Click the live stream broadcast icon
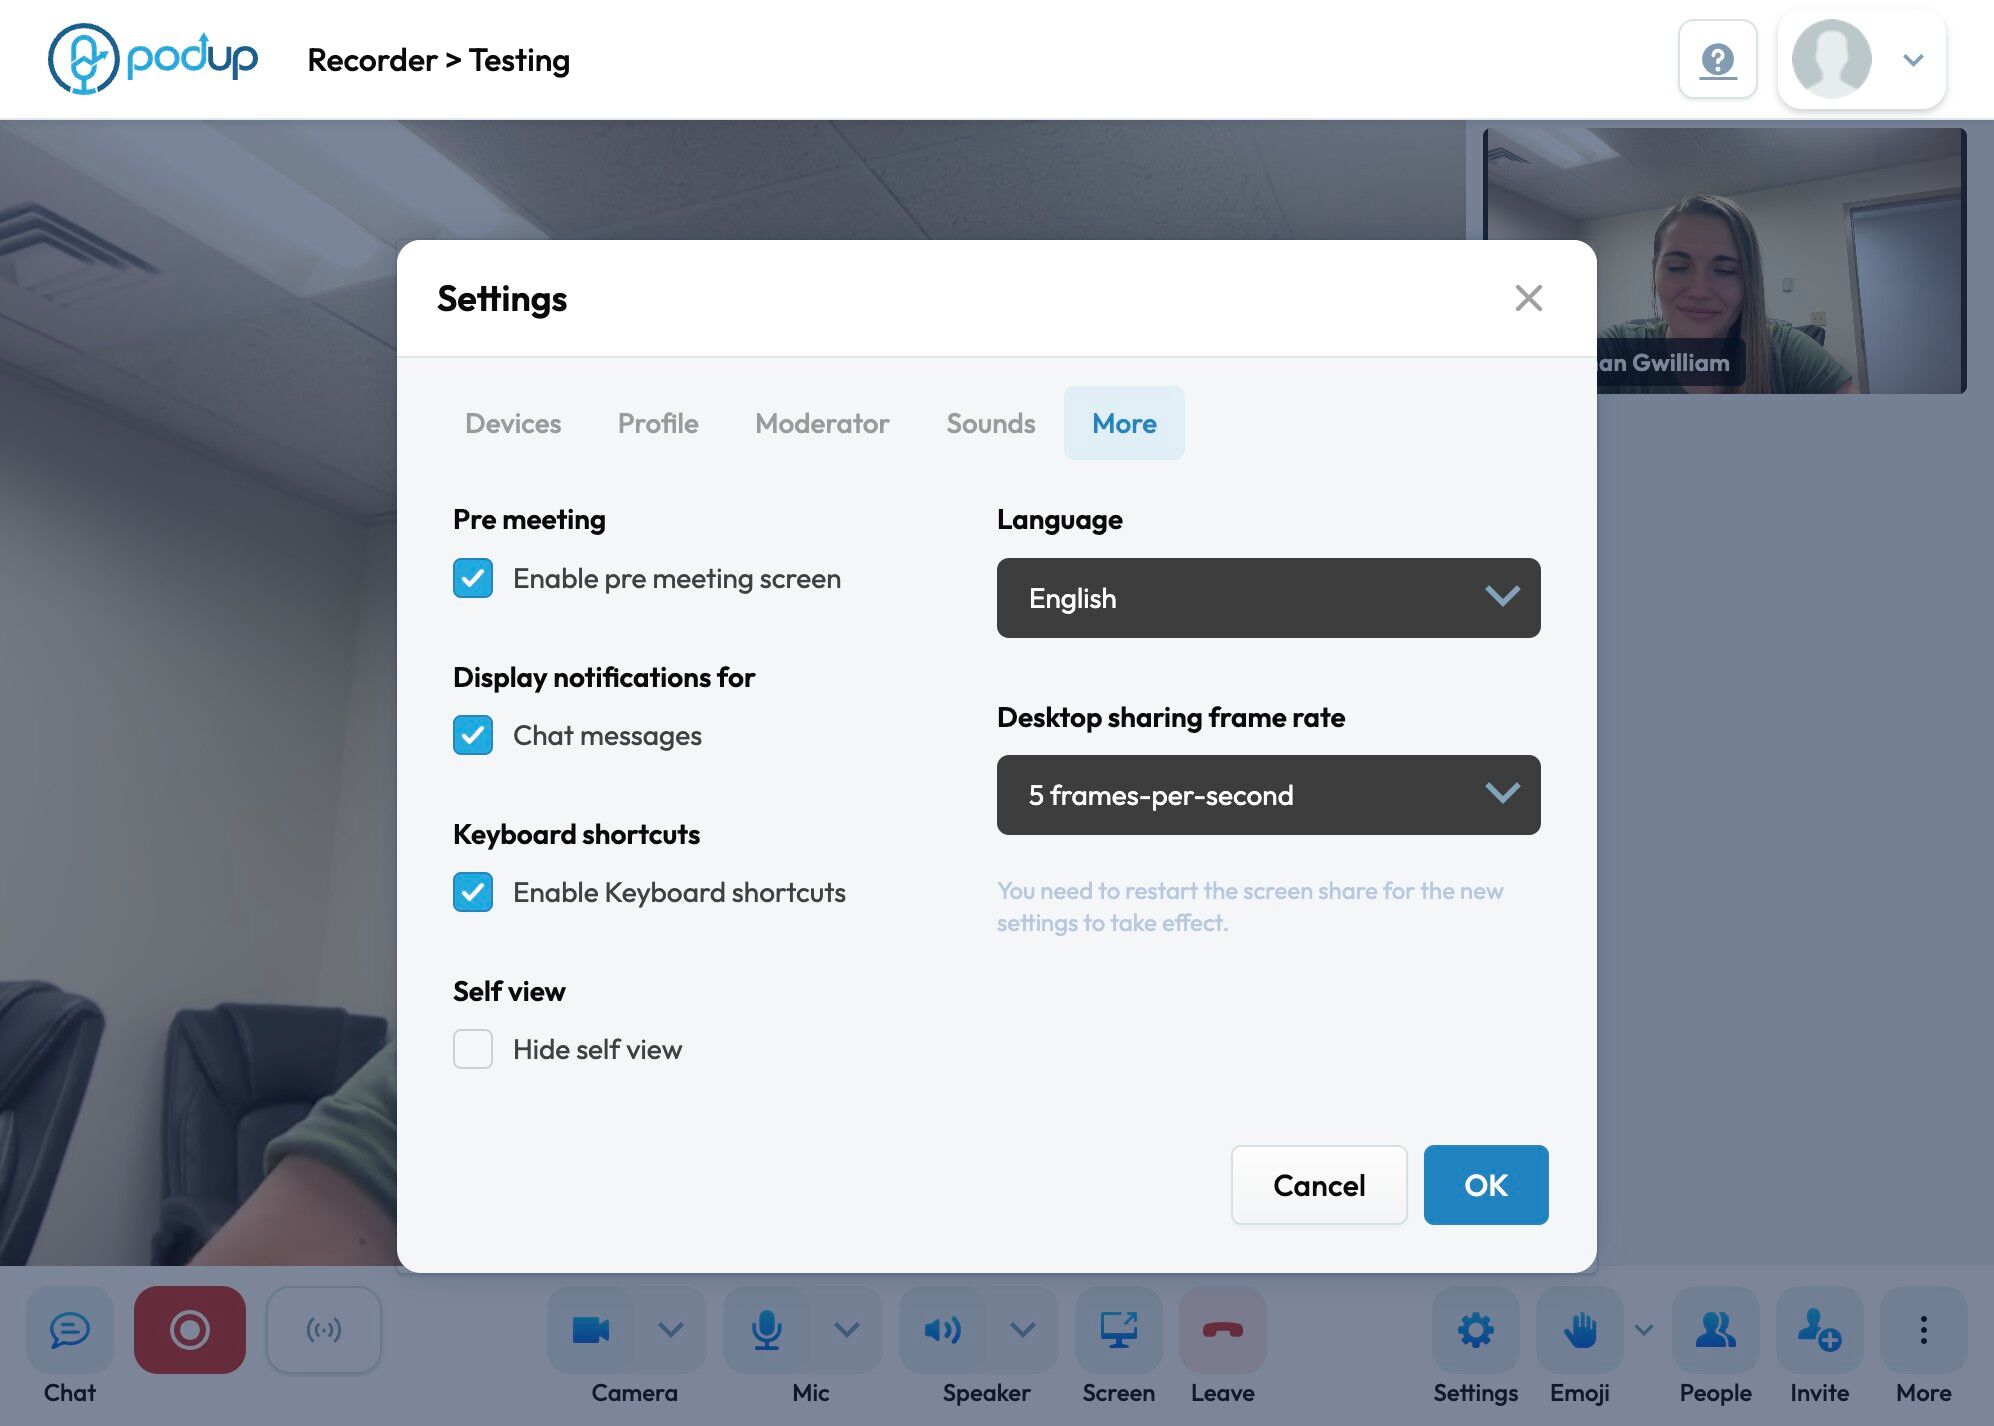This screenshot has width=1994, height=1426. pos(323,1329)
